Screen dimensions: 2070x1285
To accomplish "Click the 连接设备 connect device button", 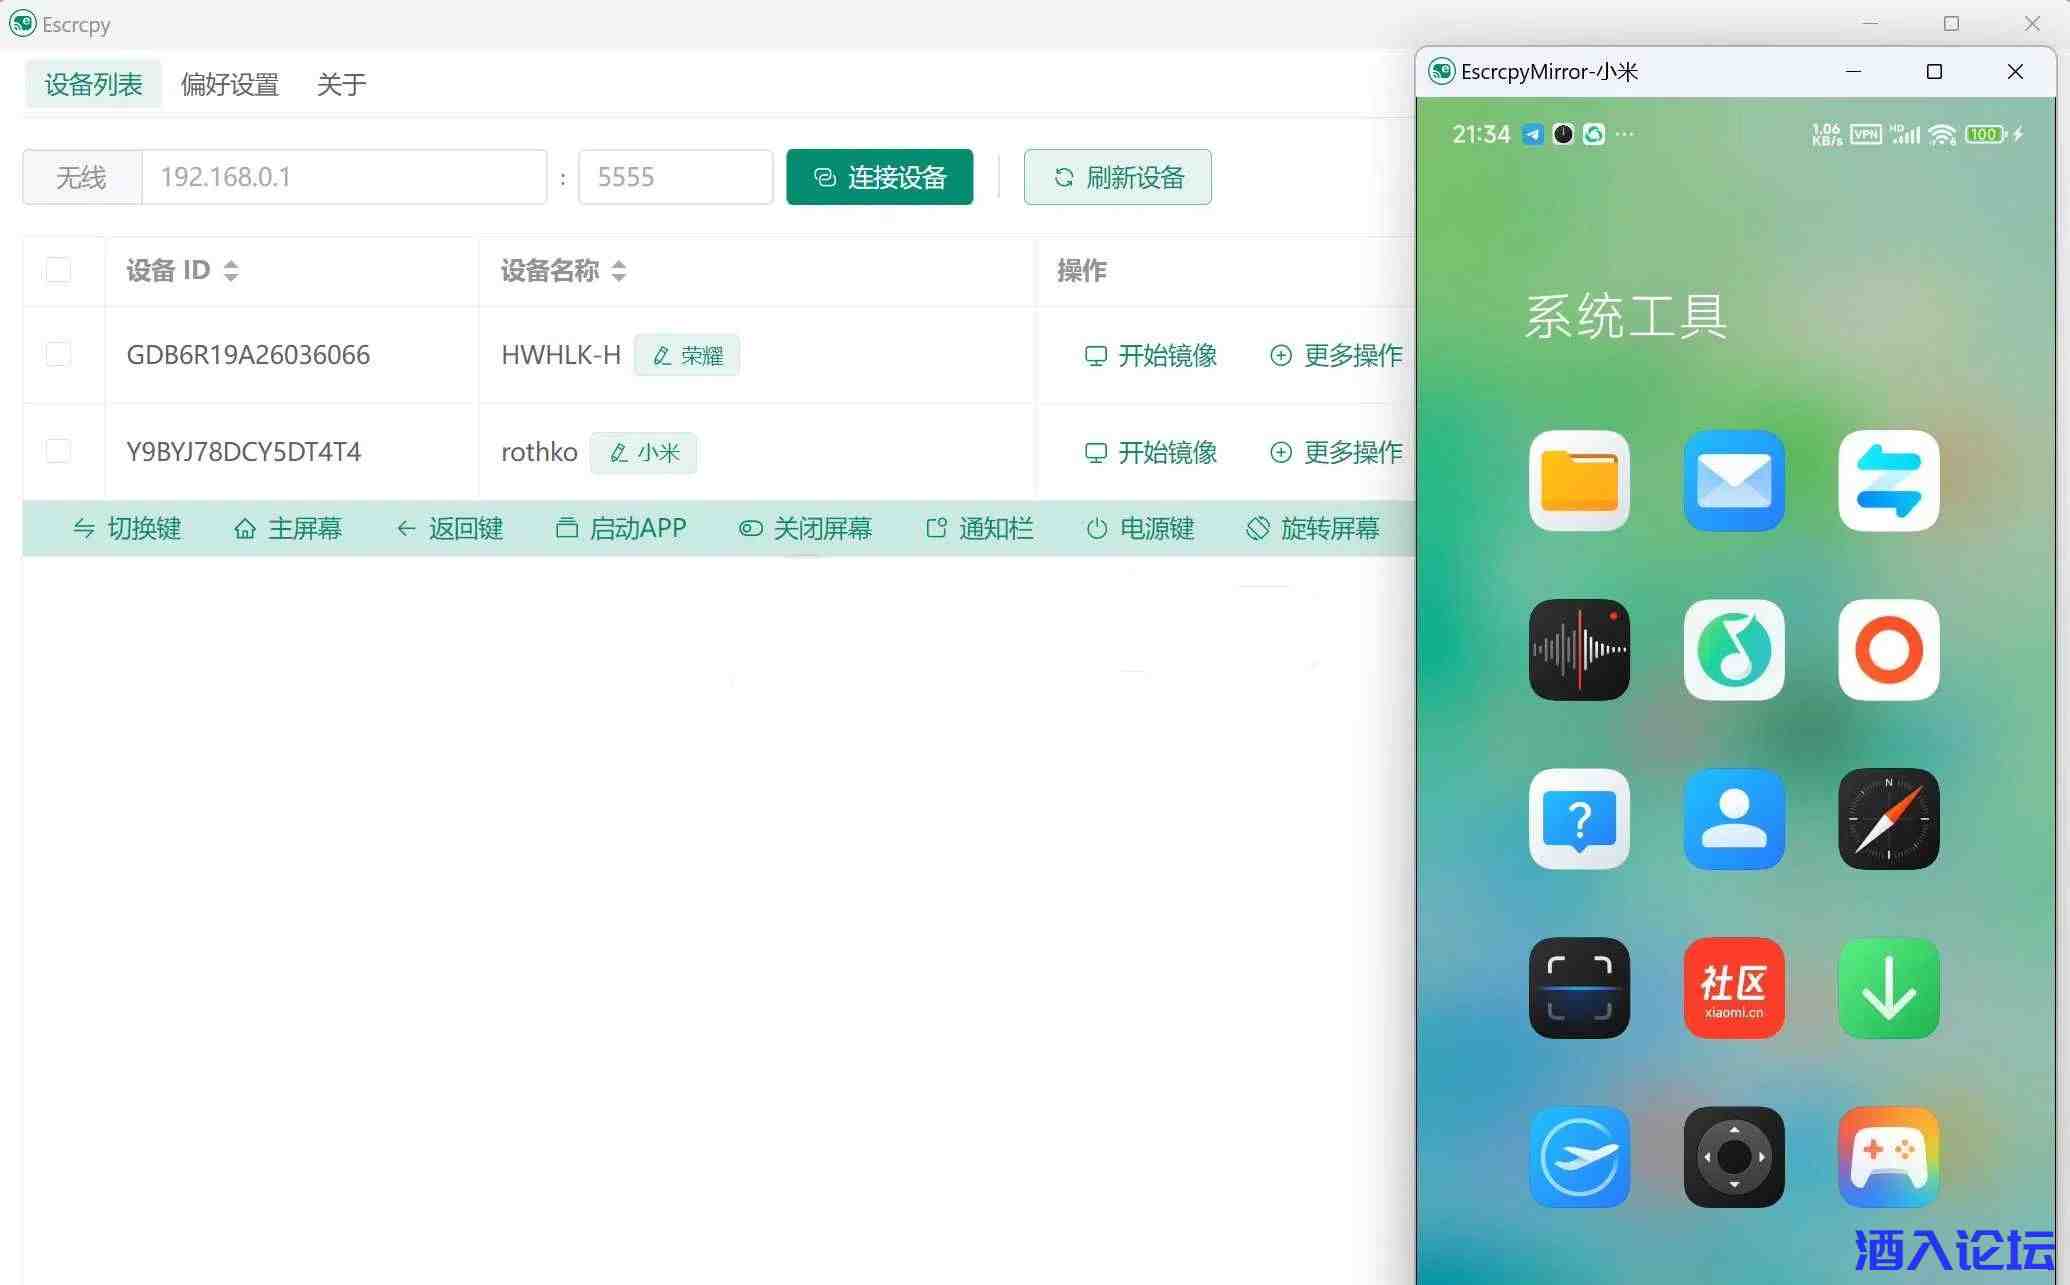I will click(879, 177).
